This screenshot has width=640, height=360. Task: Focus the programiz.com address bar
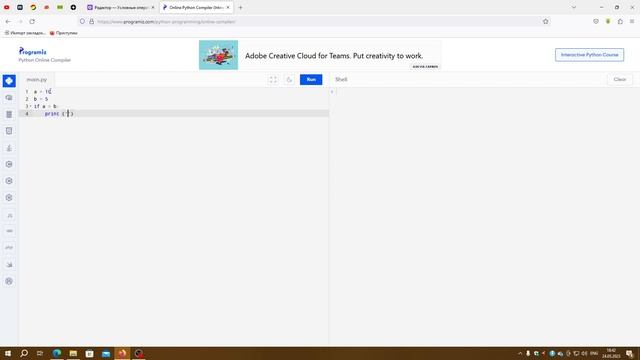coord(314,21)
